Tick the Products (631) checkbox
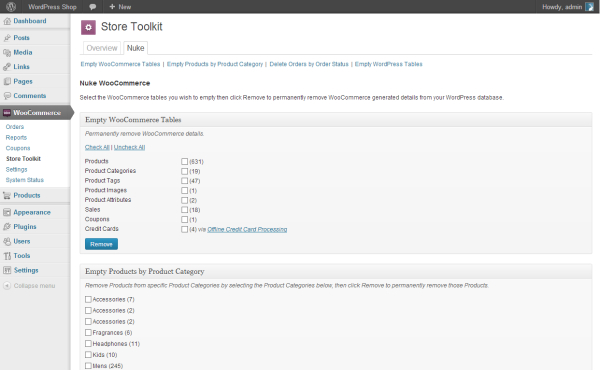 184,161
